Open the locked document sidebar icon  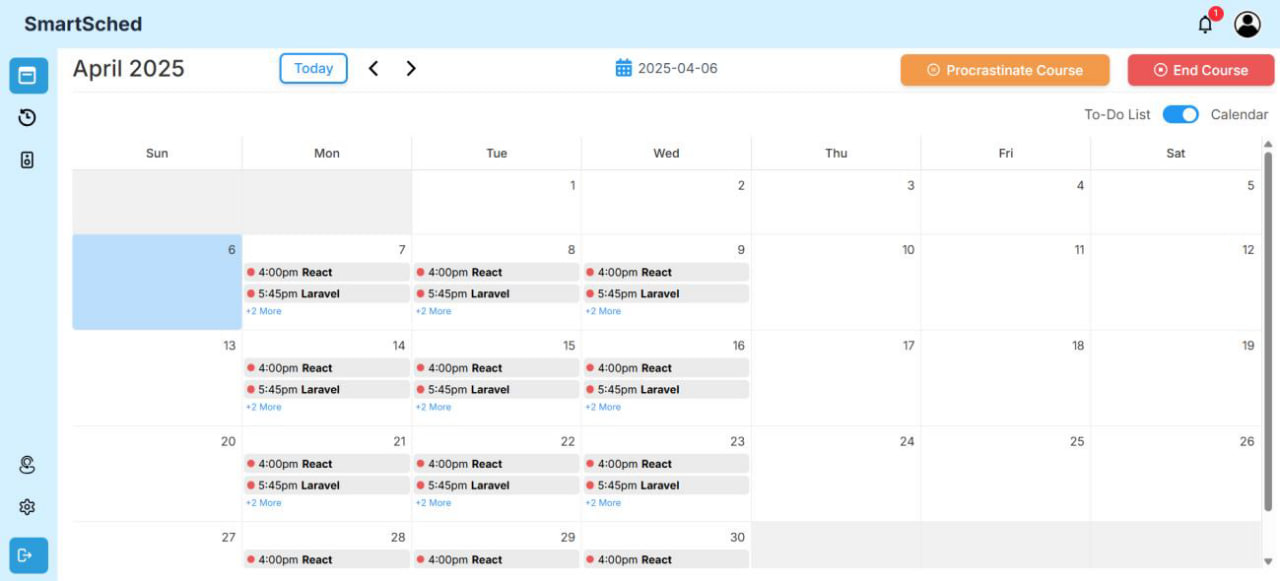pos(28,160)
